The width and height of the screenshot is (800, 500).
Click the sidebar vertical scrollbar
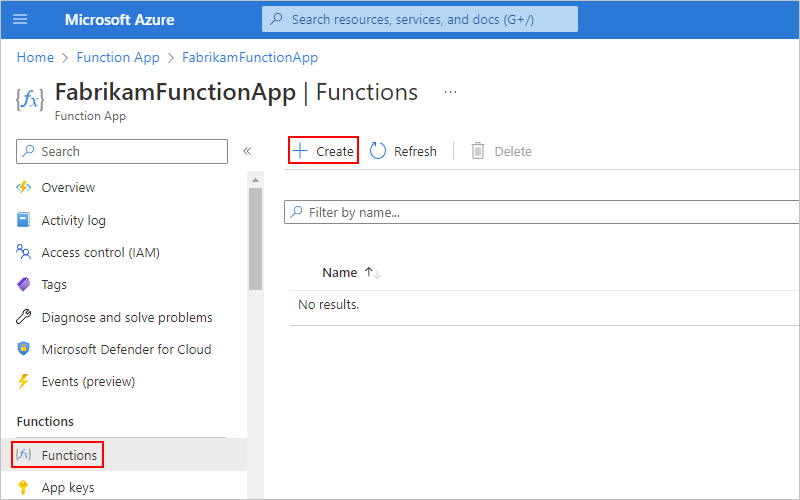(255, 240)
